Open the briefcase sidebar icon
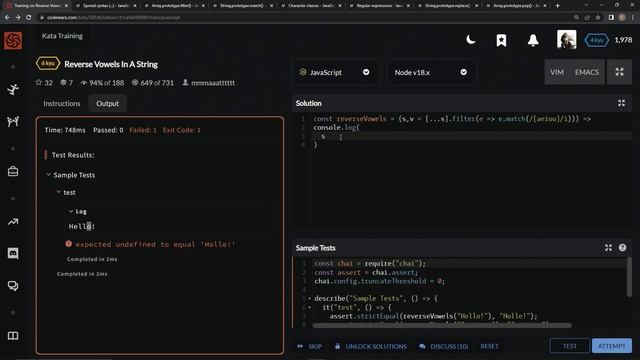The image size is (640, 360). pos(13,171)
